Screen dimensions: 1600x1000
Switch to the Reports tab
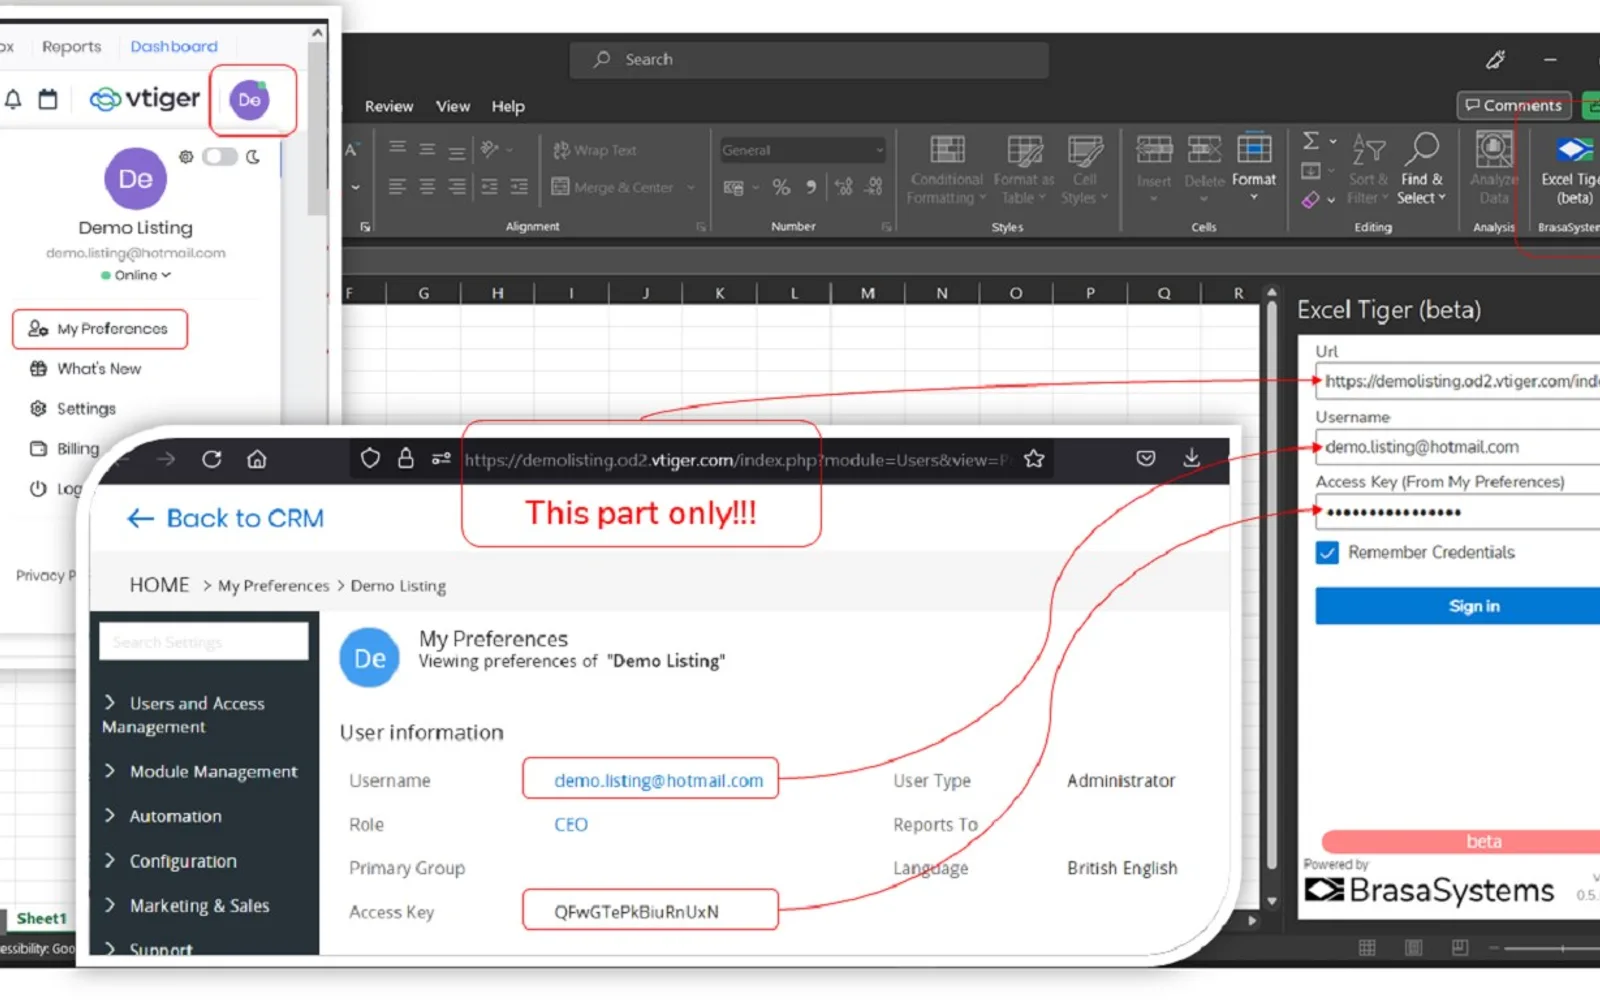coord(71,46)
